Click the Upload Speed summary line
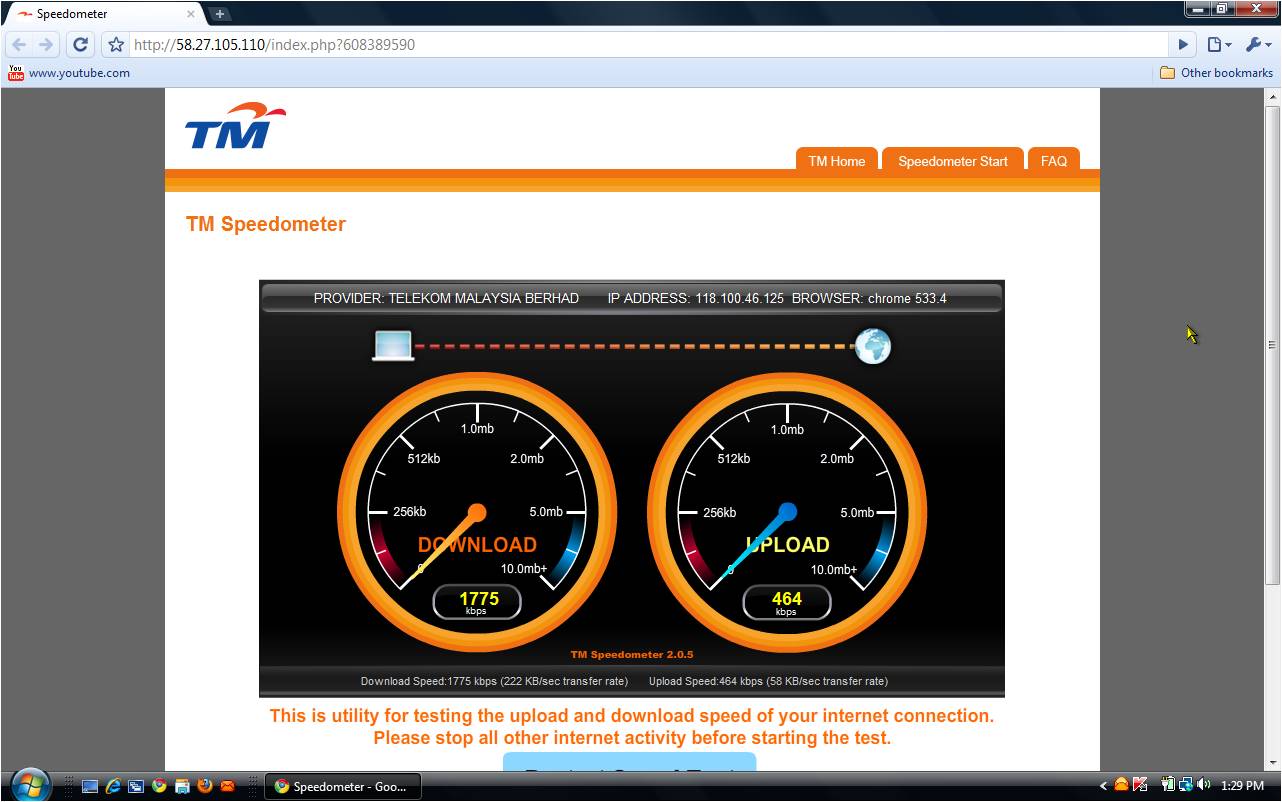 (x=768, y=681)
